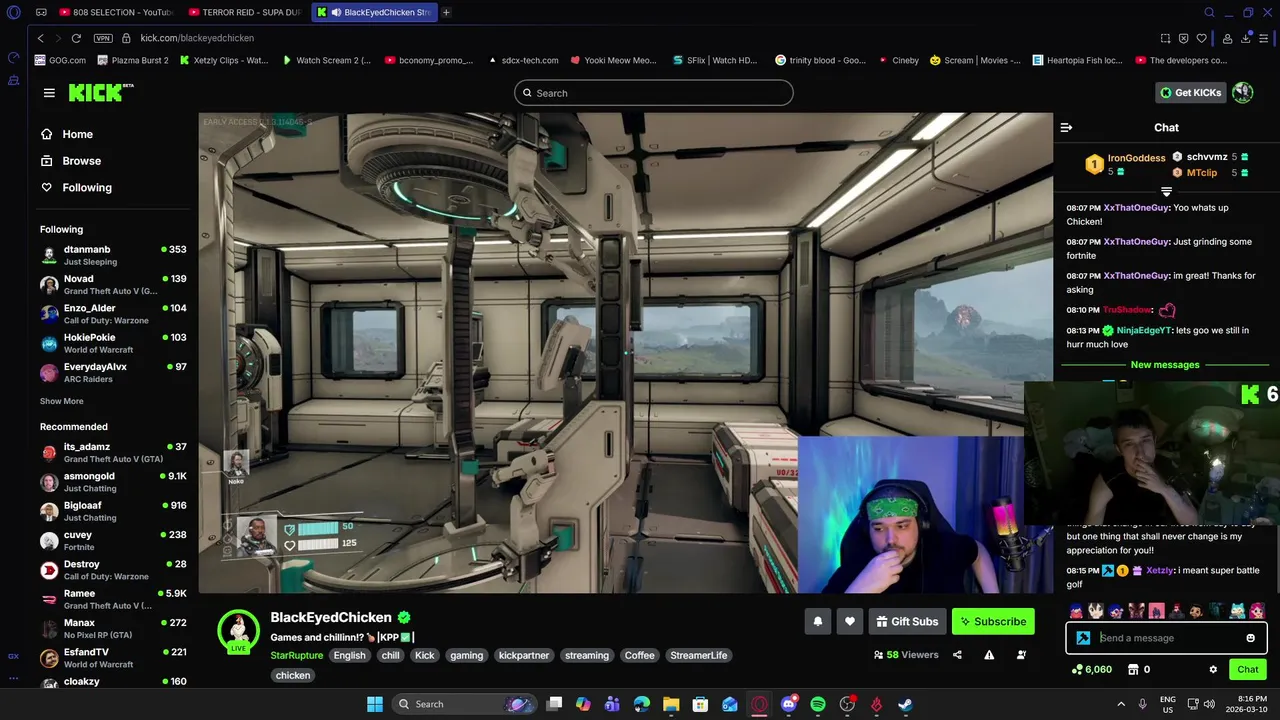Select the StreamerLife tag
The width and height of the screenshot is (1280, 720).
[x=698, y=656]
